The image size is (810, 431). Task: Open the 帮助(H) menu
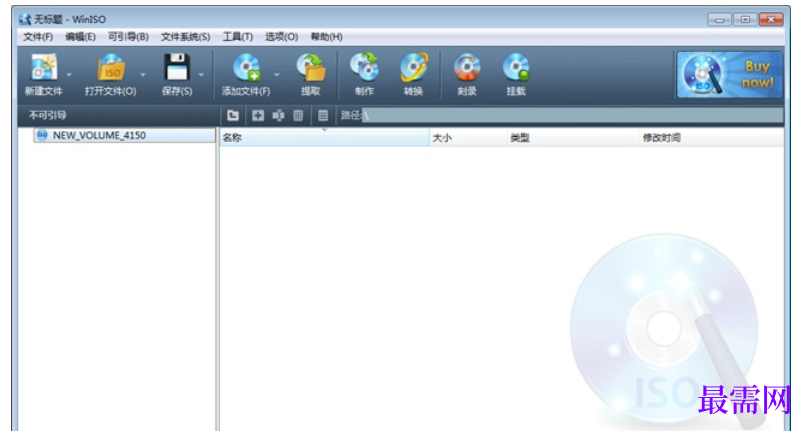tap(326, 37)
